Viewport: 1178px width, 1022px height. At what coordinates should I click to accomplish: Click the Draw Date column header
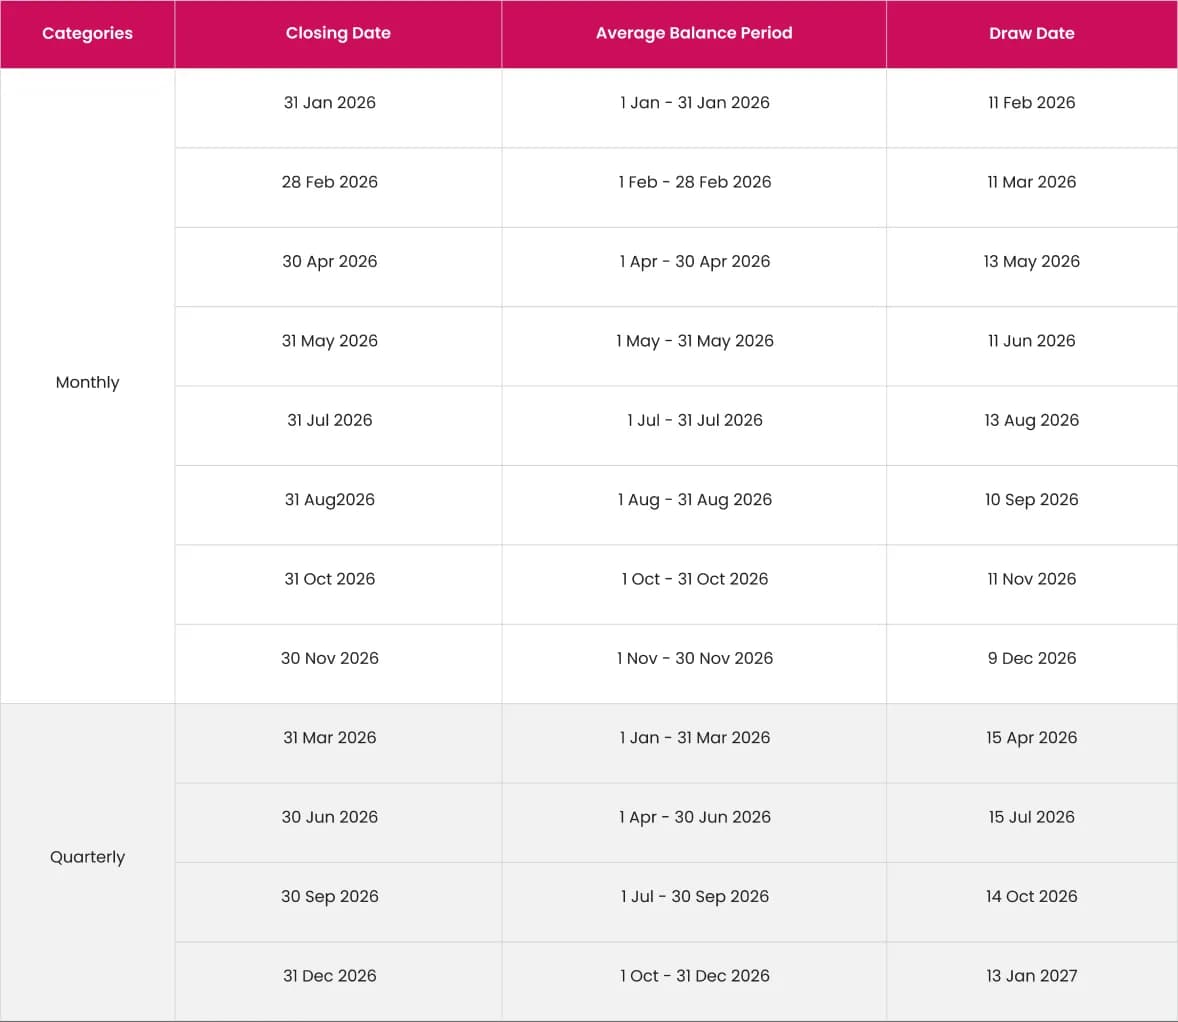(1031, 33)
